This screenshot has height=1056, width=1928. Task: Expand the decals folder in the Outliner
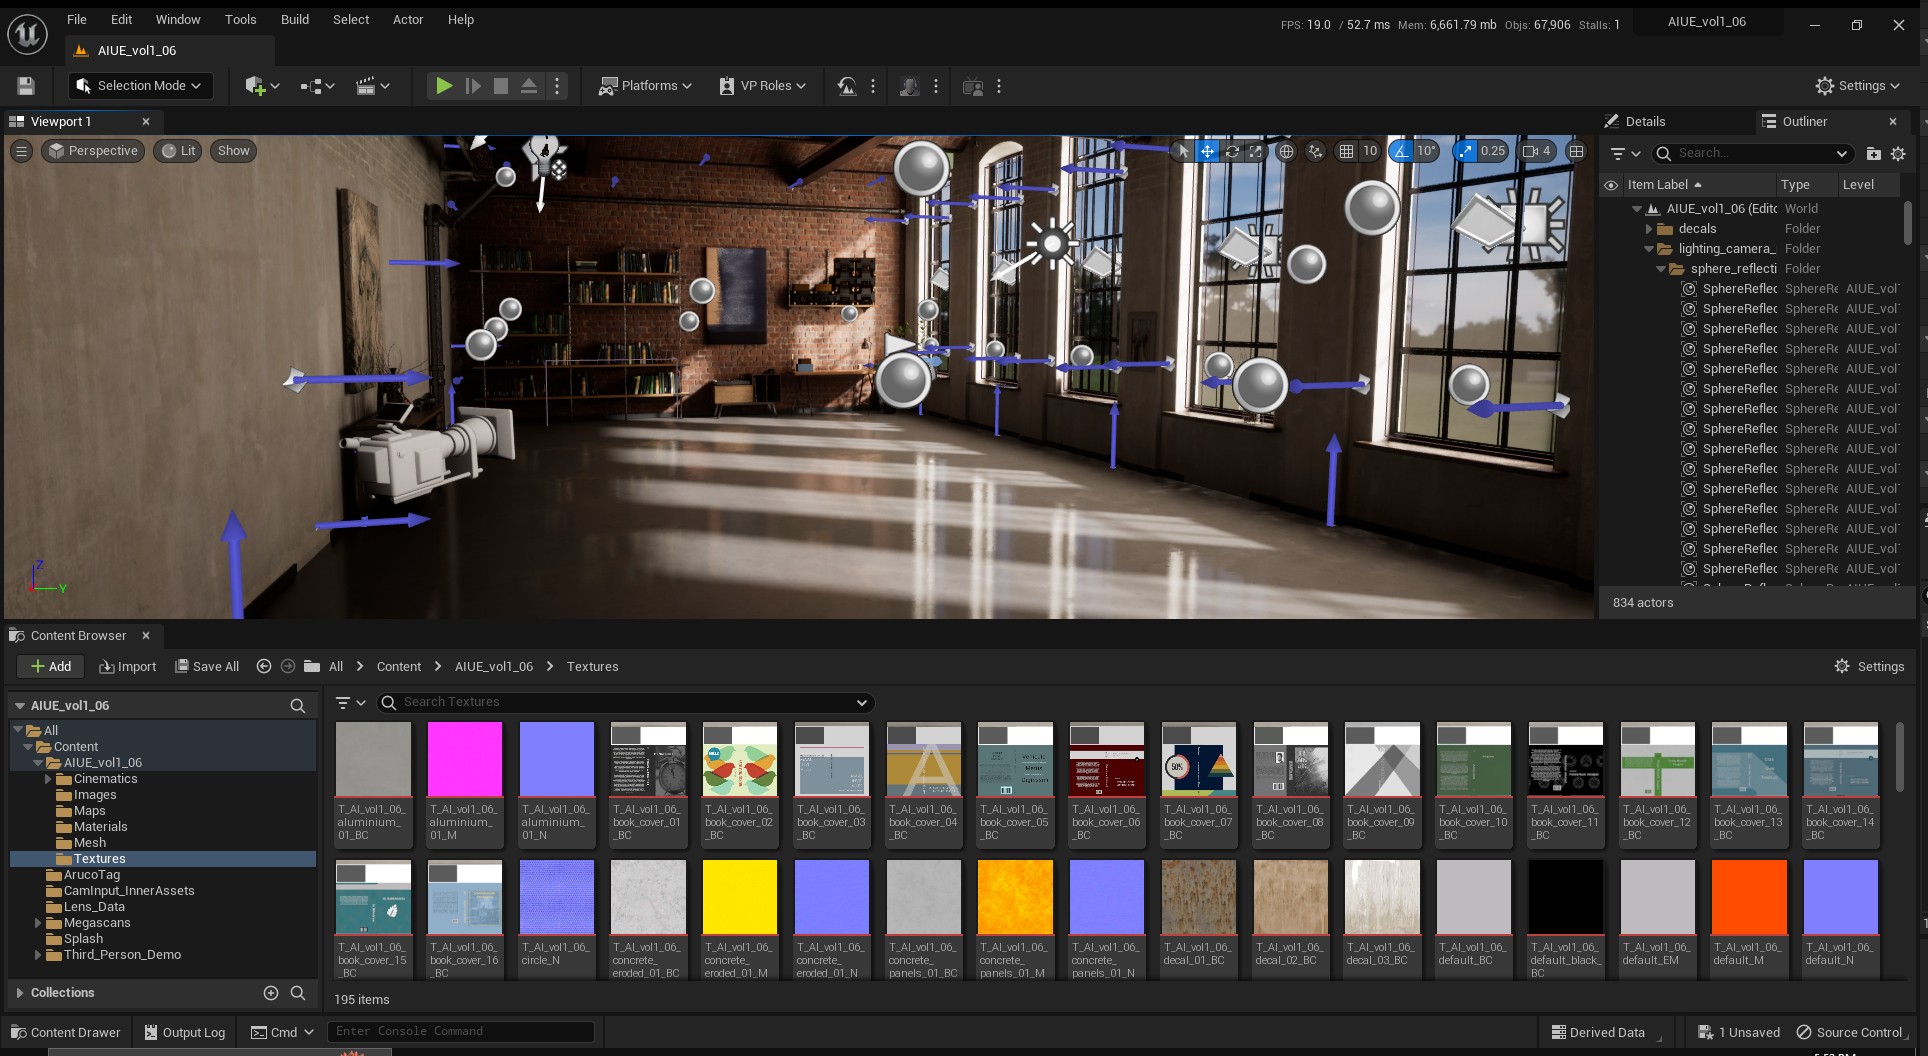coord(1648,228)
